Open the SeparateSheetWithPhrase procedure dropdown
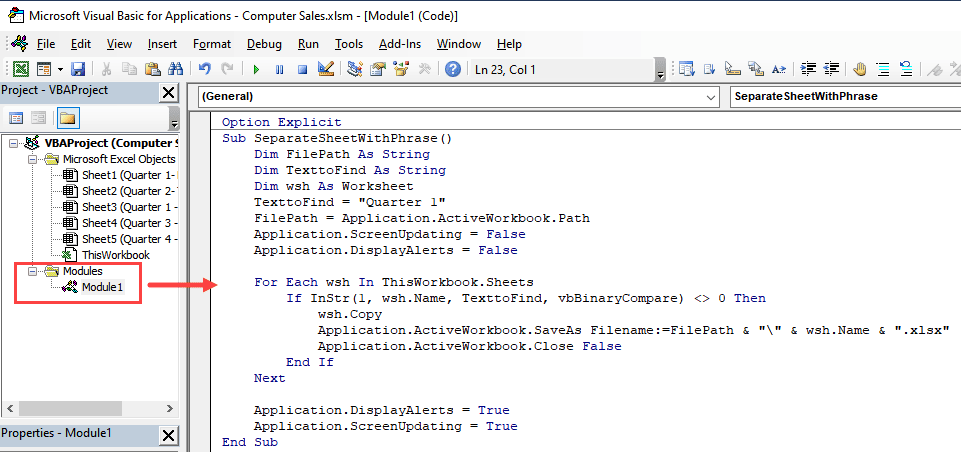The height and width of the screenshot is (452, 961). point(845,96)
